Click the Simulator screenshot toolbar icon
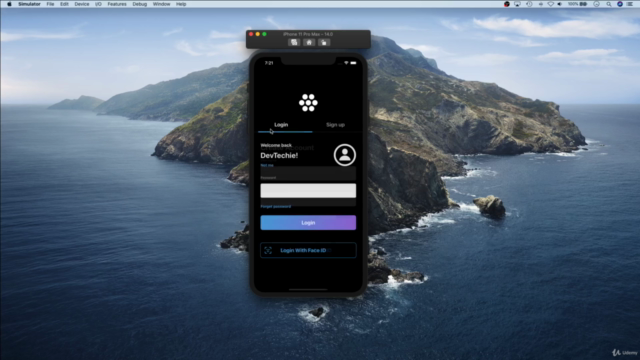The height and width of the screenshot is (360, 640). click(294, 42)
